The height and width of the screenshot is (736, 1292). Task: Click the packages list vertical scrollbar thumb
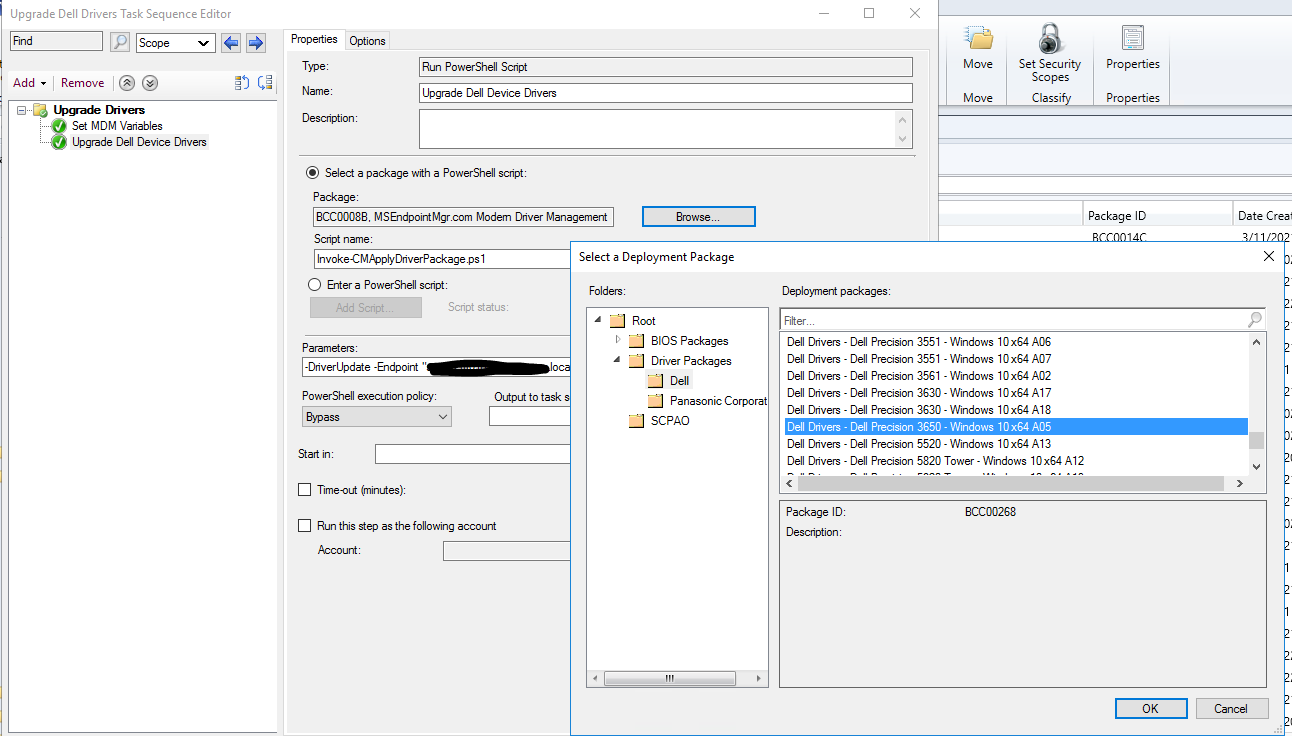coord(1257,440)
